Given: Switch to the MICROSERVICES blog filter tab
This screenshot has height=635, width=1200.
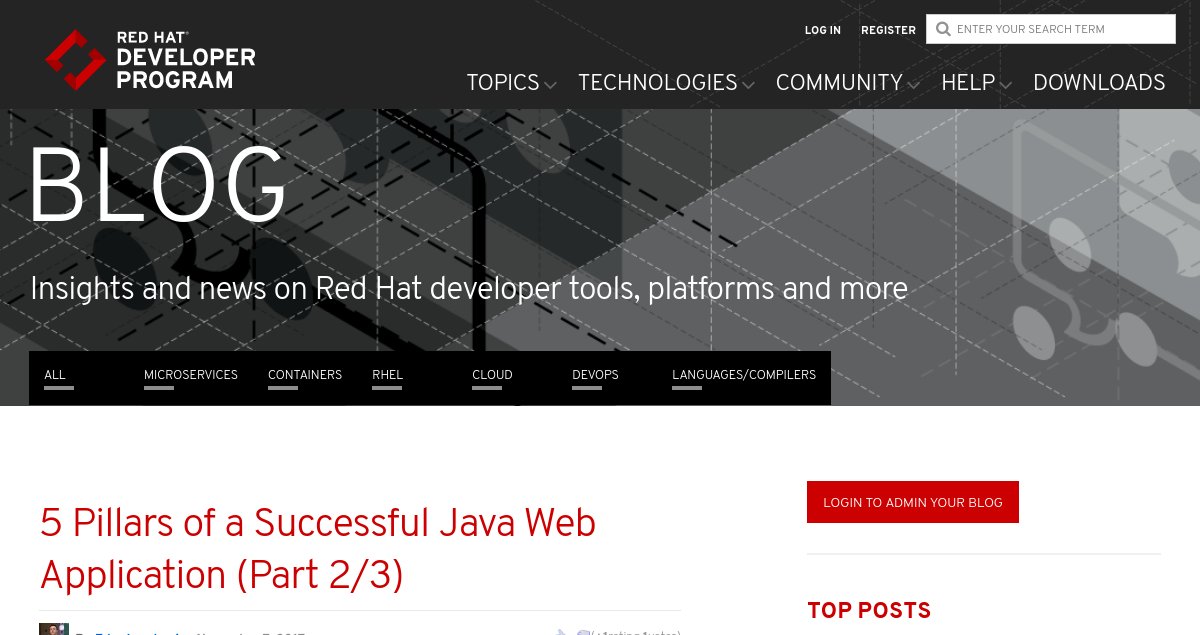Looking at the screenshot, I should click(191, 375).
